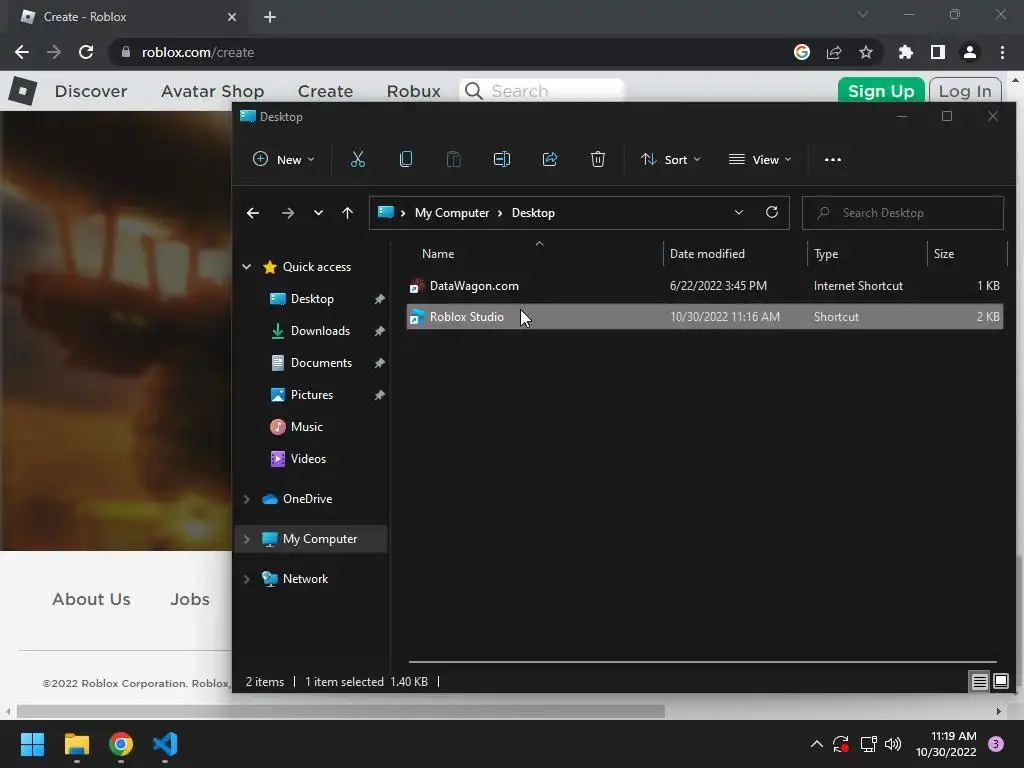Collapse the Quick access tree node
Viewport: 1024px width, 768px height.
247,266
